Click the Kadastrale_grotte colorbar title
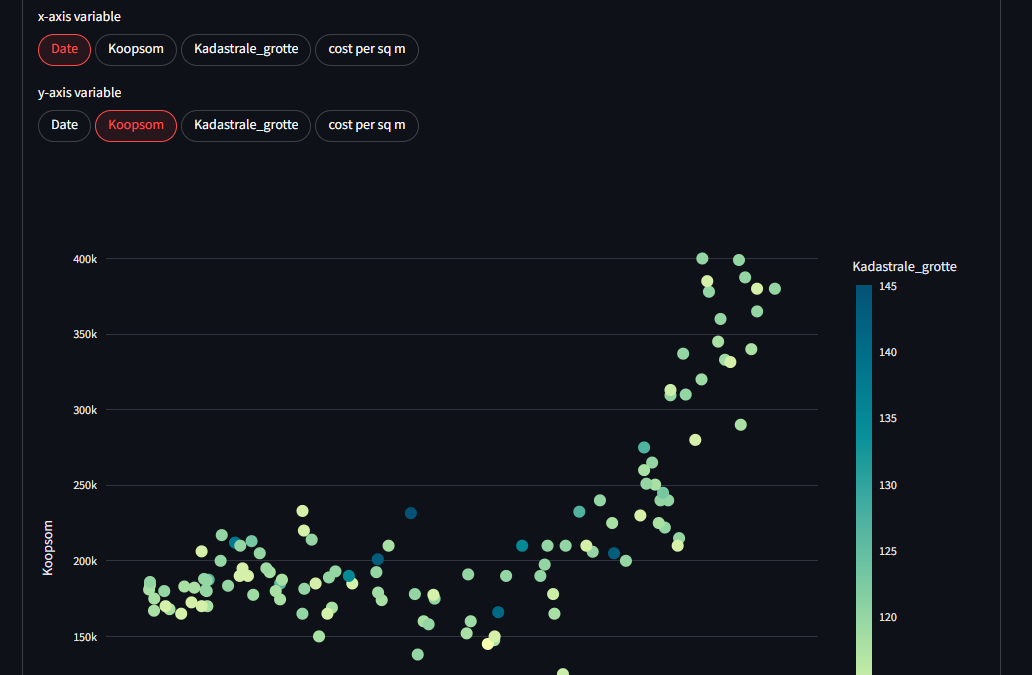Image resolution: width=1032 pixels, height=675 pixels. tap(904, 266)
